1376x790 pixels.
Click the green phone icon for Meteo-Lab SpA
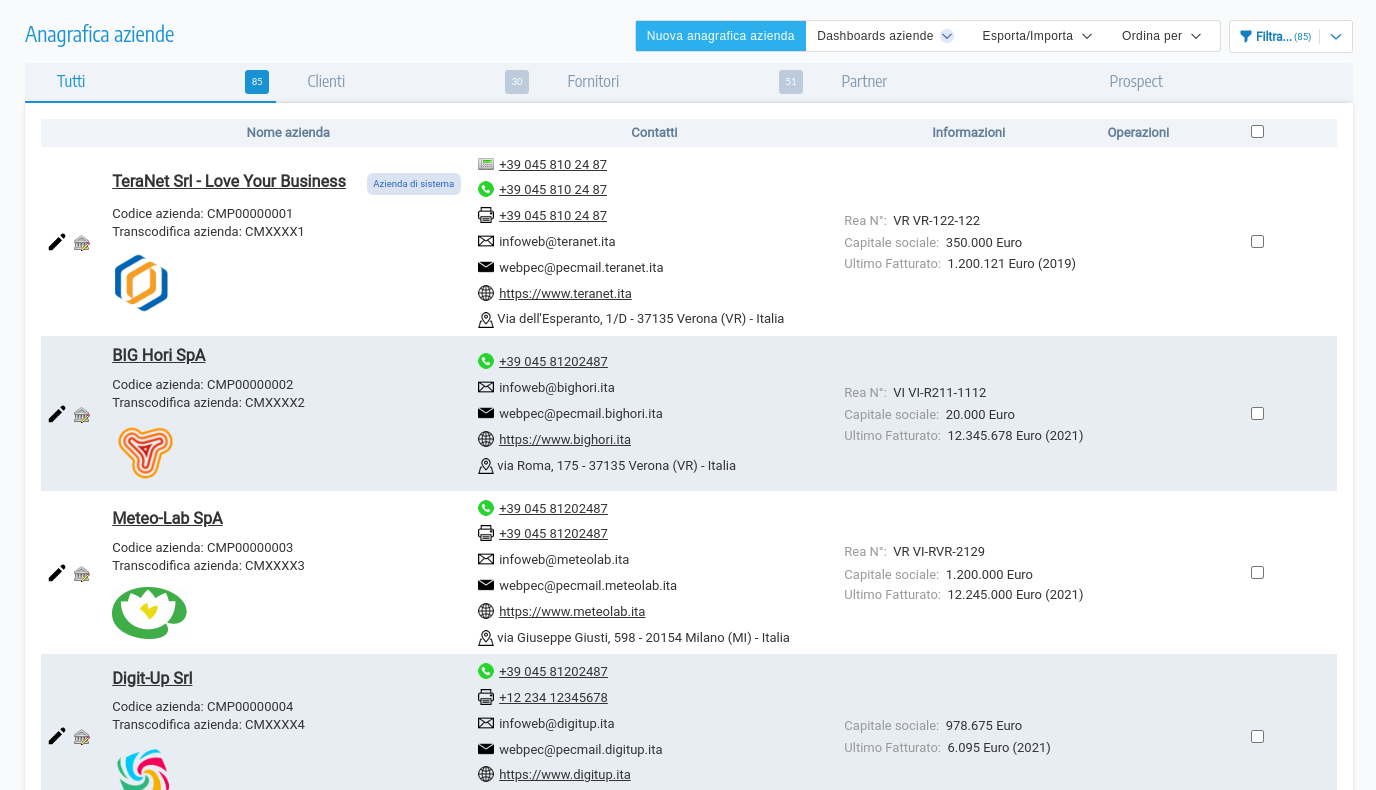coord(486,507)
